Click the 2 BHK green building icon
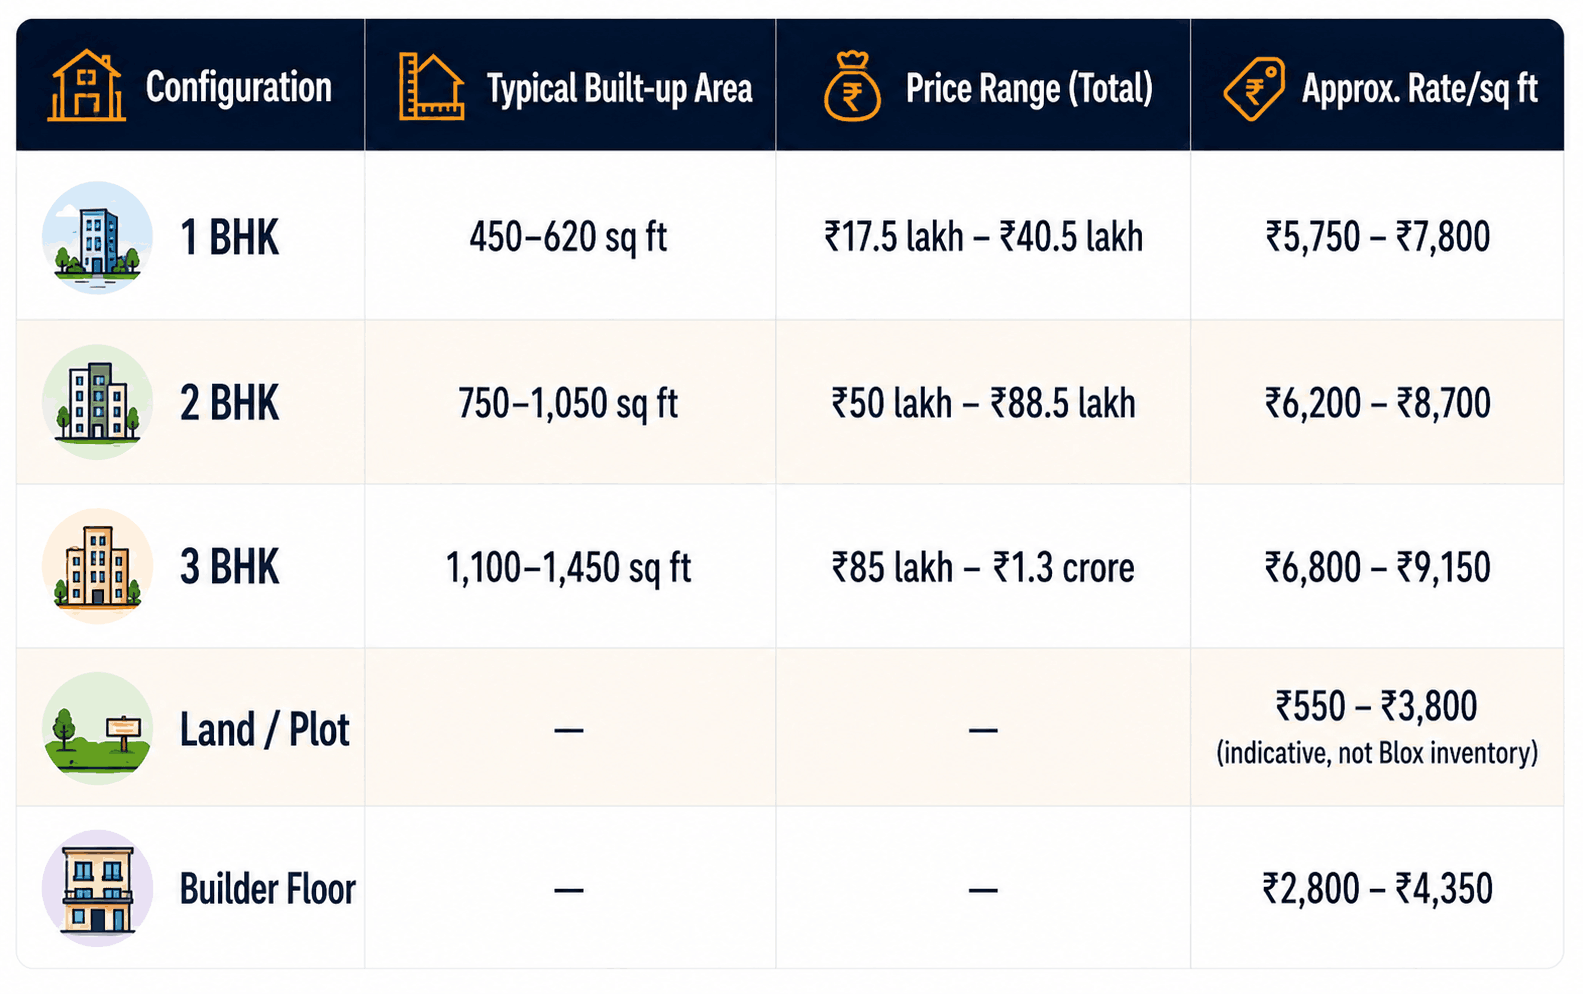The height and width of the screenshot is (994, 1583). [x=97, y=402]
